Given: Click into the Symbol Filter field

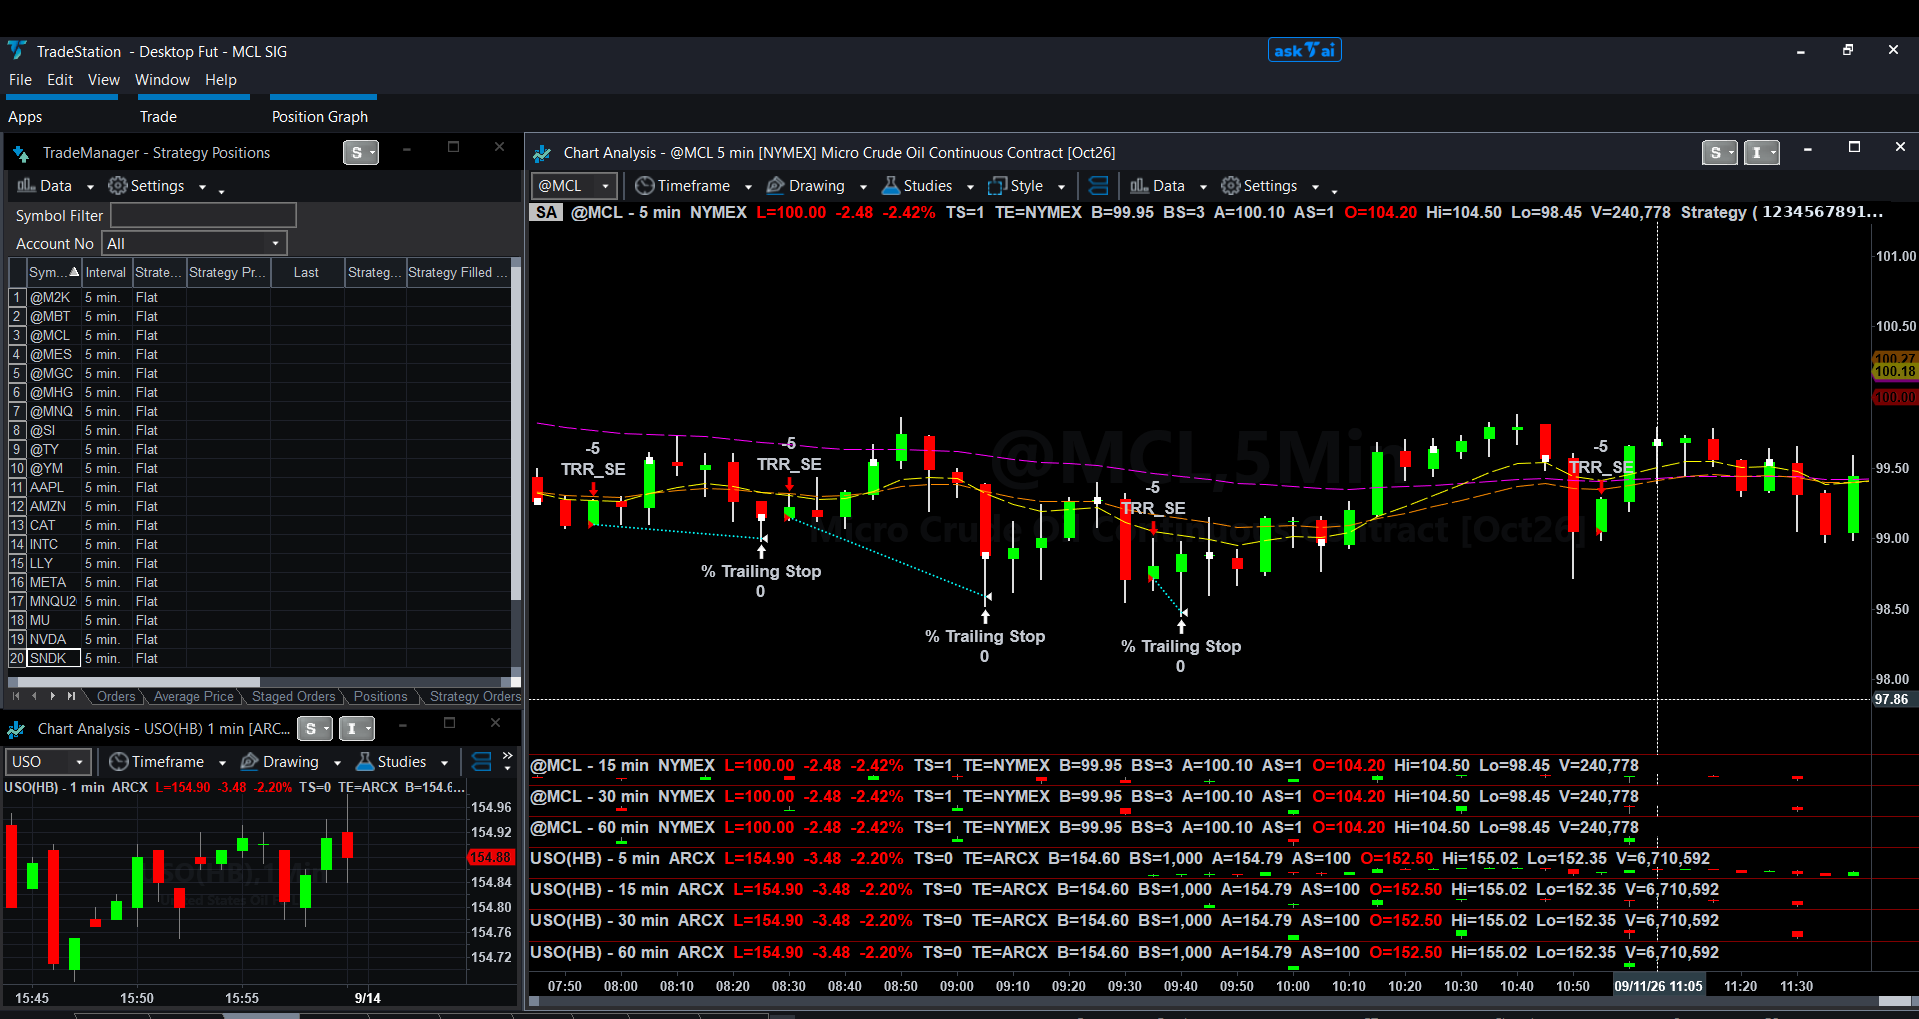Looking at the screenshot, I should point(203,215).
